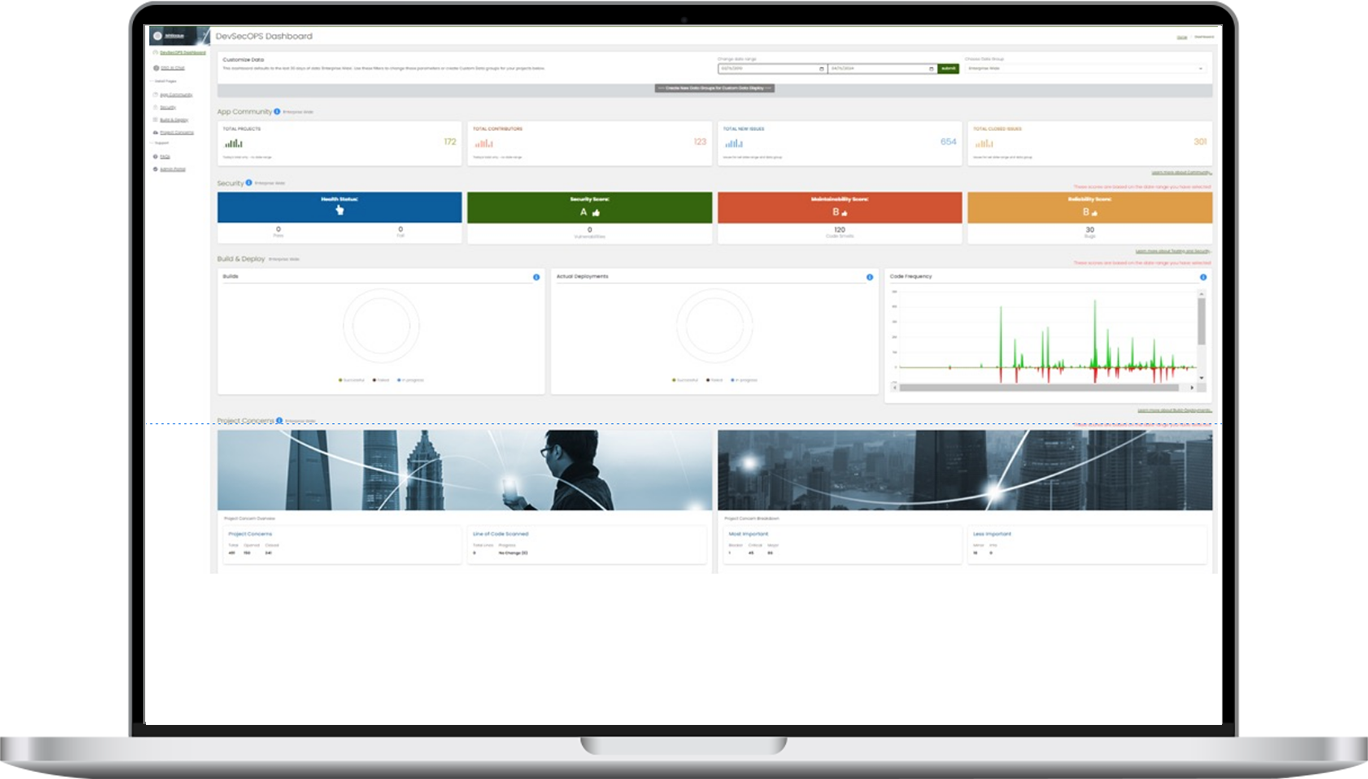Click the 30 Bugs value
The image size is (1368, 779).
pos(1090,229)
